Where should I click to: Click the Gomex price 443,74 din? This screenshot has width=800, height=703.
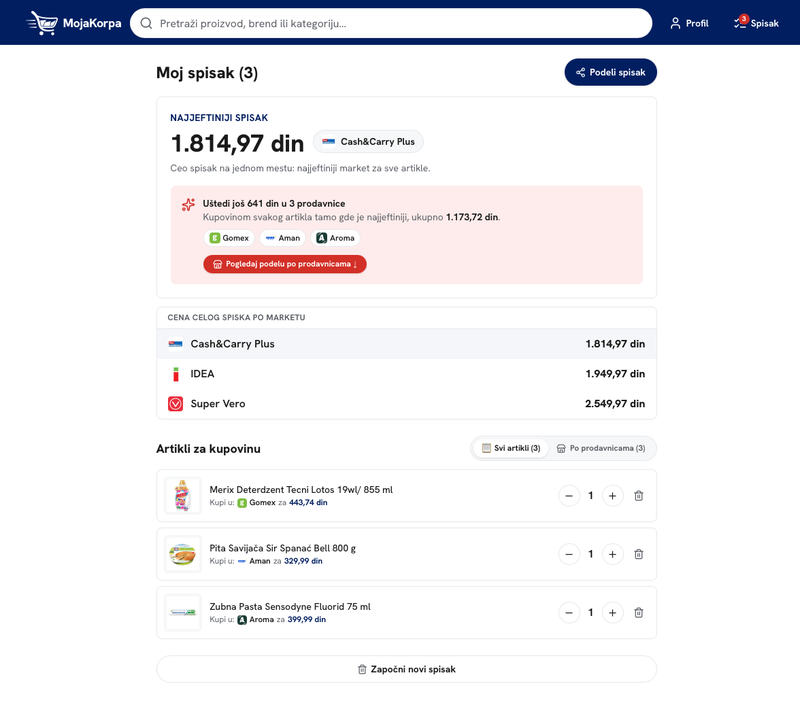coord(308,503)
